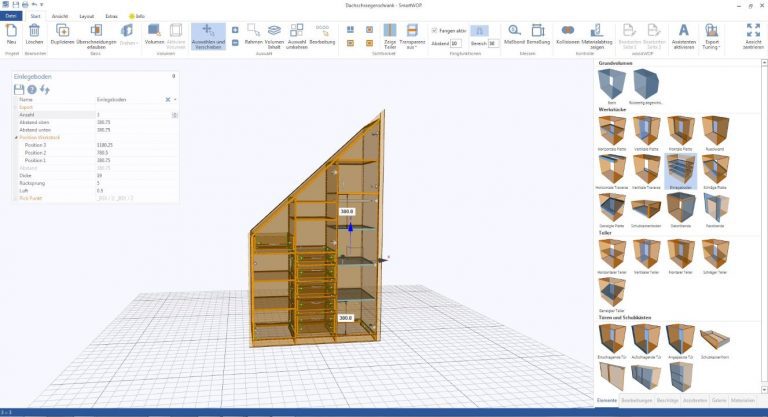
Task: Toggle the Volumen display button
Action: tap(154, 33)
